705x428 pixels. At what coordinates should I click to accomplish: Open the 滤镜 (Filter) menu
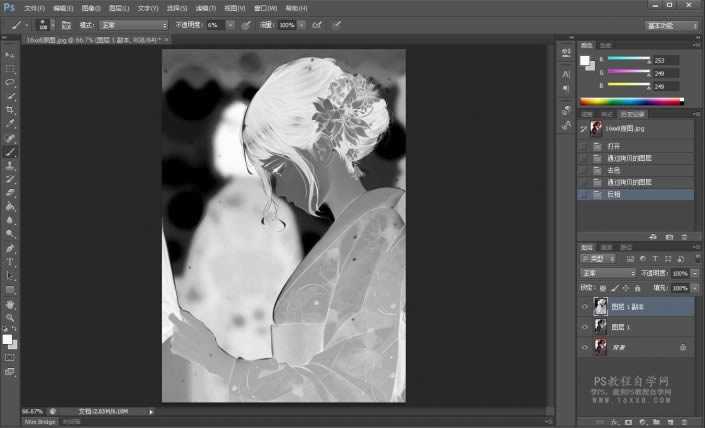click(x=200, y=8)
